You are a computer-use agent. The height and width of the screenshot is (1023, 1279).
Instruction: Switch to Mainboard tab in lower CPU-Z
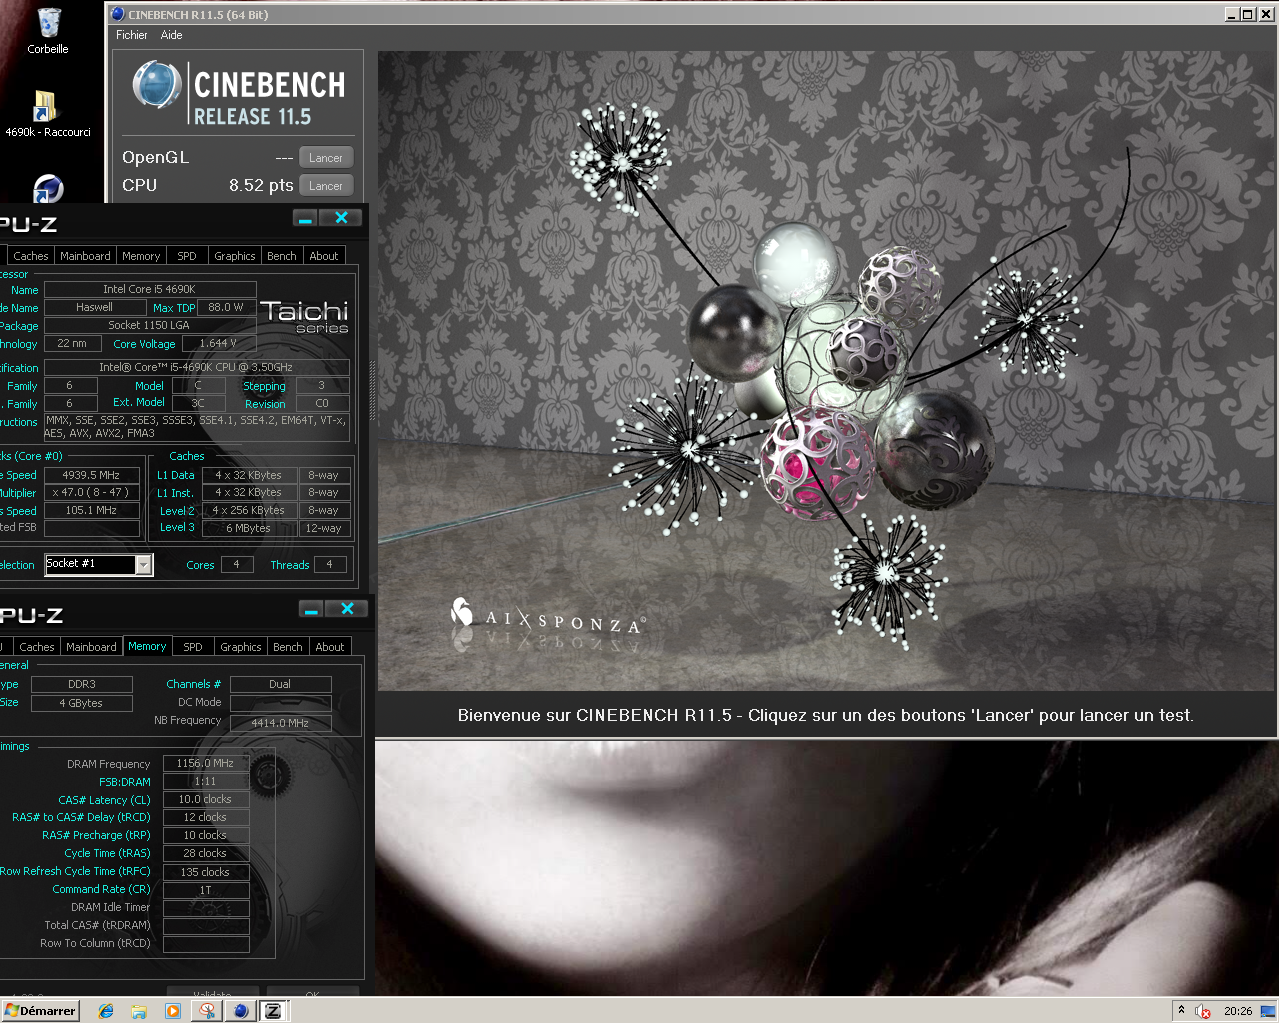tap(91, 647)
